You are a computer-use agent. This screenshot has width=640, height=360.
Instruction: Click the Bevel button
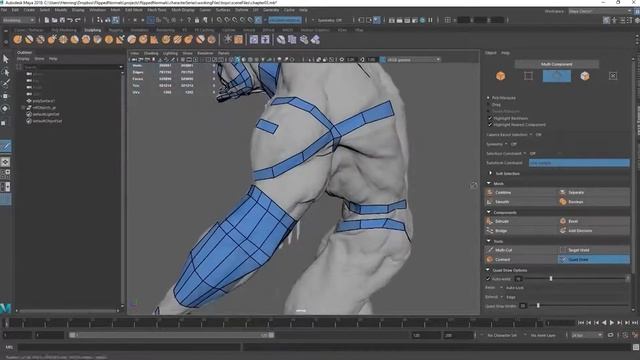coord(594,221)
